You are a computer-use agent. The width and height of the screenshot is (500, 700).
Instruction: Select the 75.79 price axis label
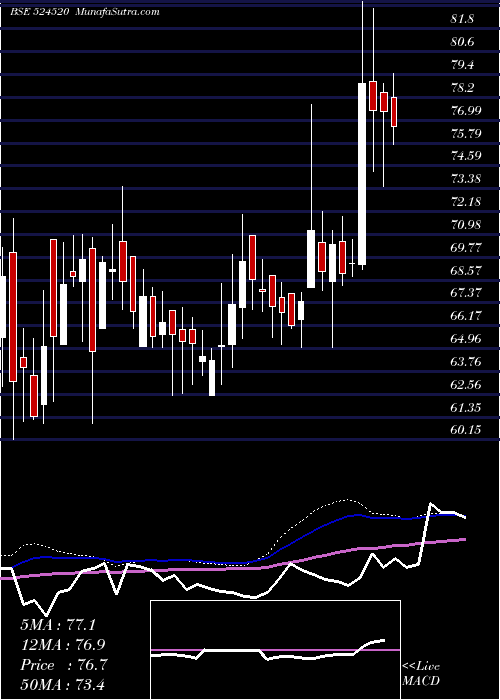[466, 133]
